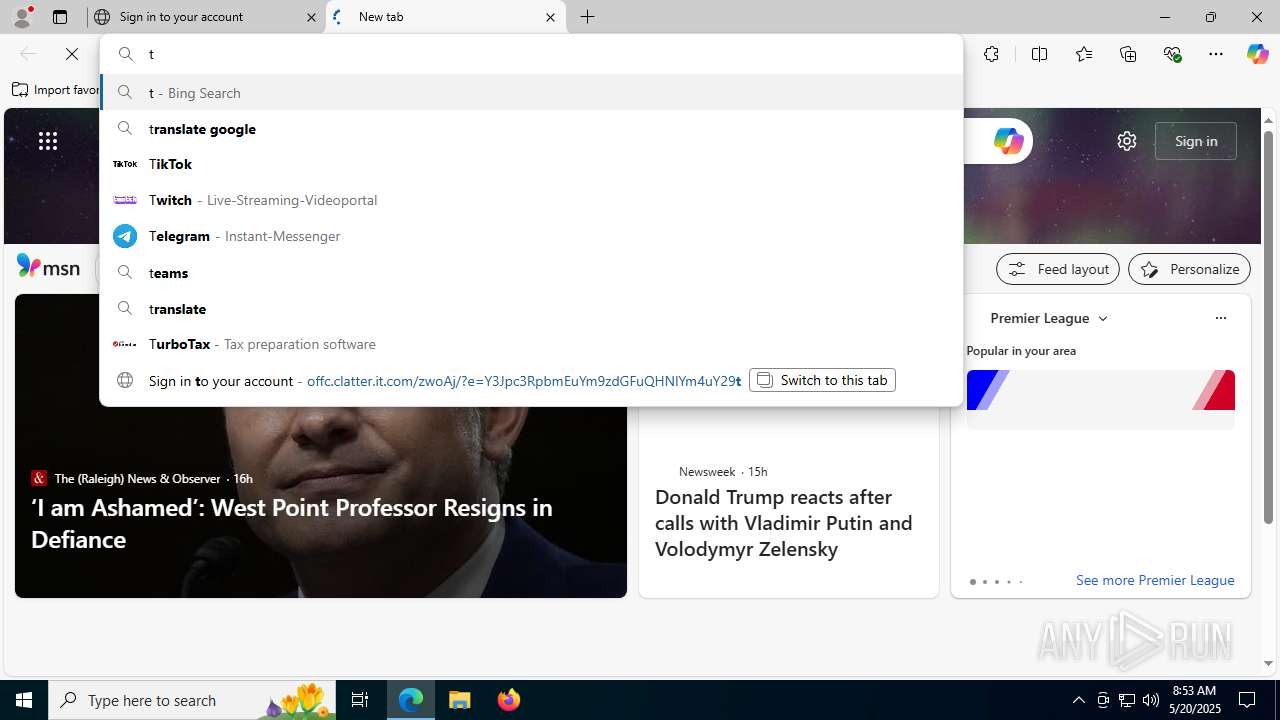Click Import favorites on bookmarks bar
The width and height of the screenshot is (1280, 720).
pos(56,90)
